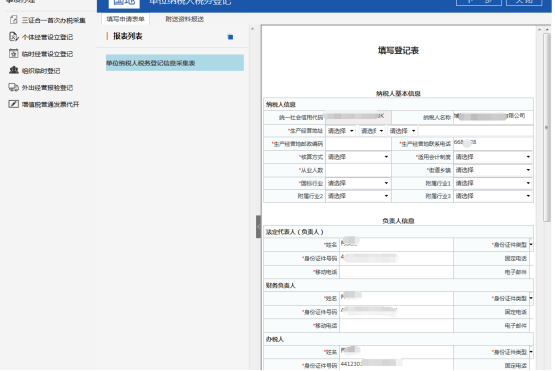Expand the 附属行业3 dropdown
Image resolution: width=555 pixels, height=371 pixels.
(493, 196)
